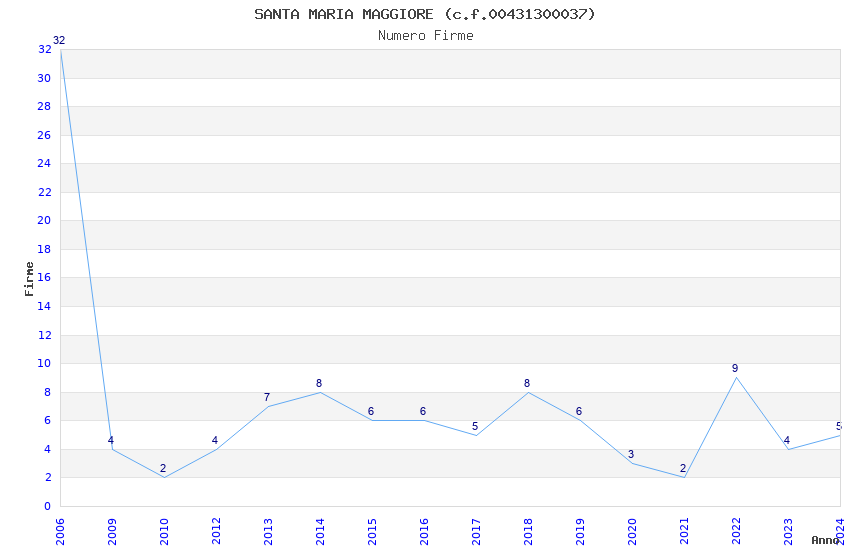Click the y-axis tick label 30

[x=44, y=79]
